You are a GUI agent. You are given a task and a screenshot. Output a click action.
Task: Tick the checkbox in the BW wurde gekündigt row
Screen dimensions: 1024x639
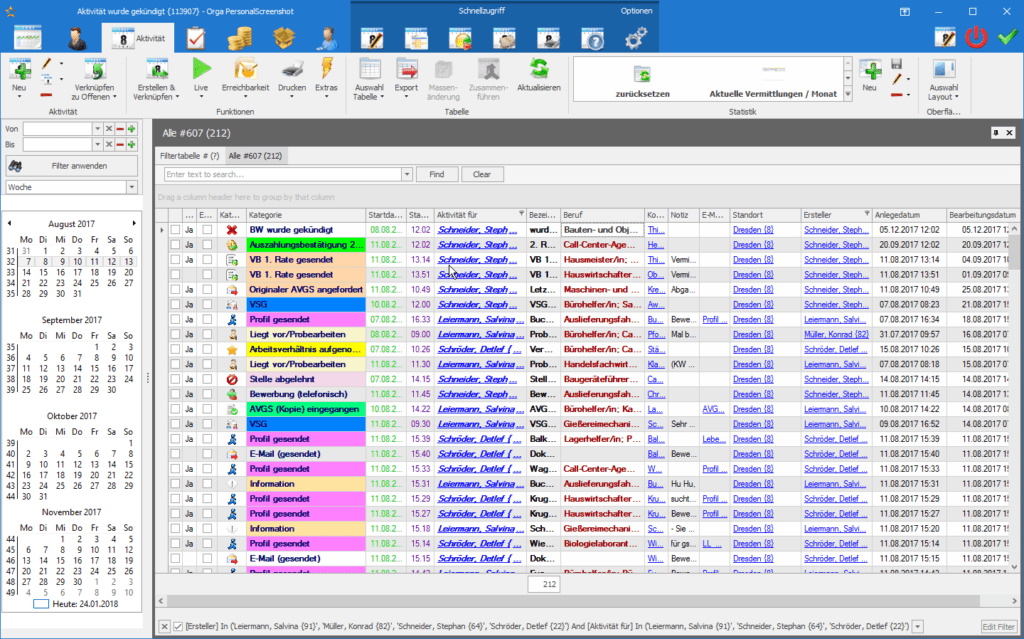click(175, 230)
